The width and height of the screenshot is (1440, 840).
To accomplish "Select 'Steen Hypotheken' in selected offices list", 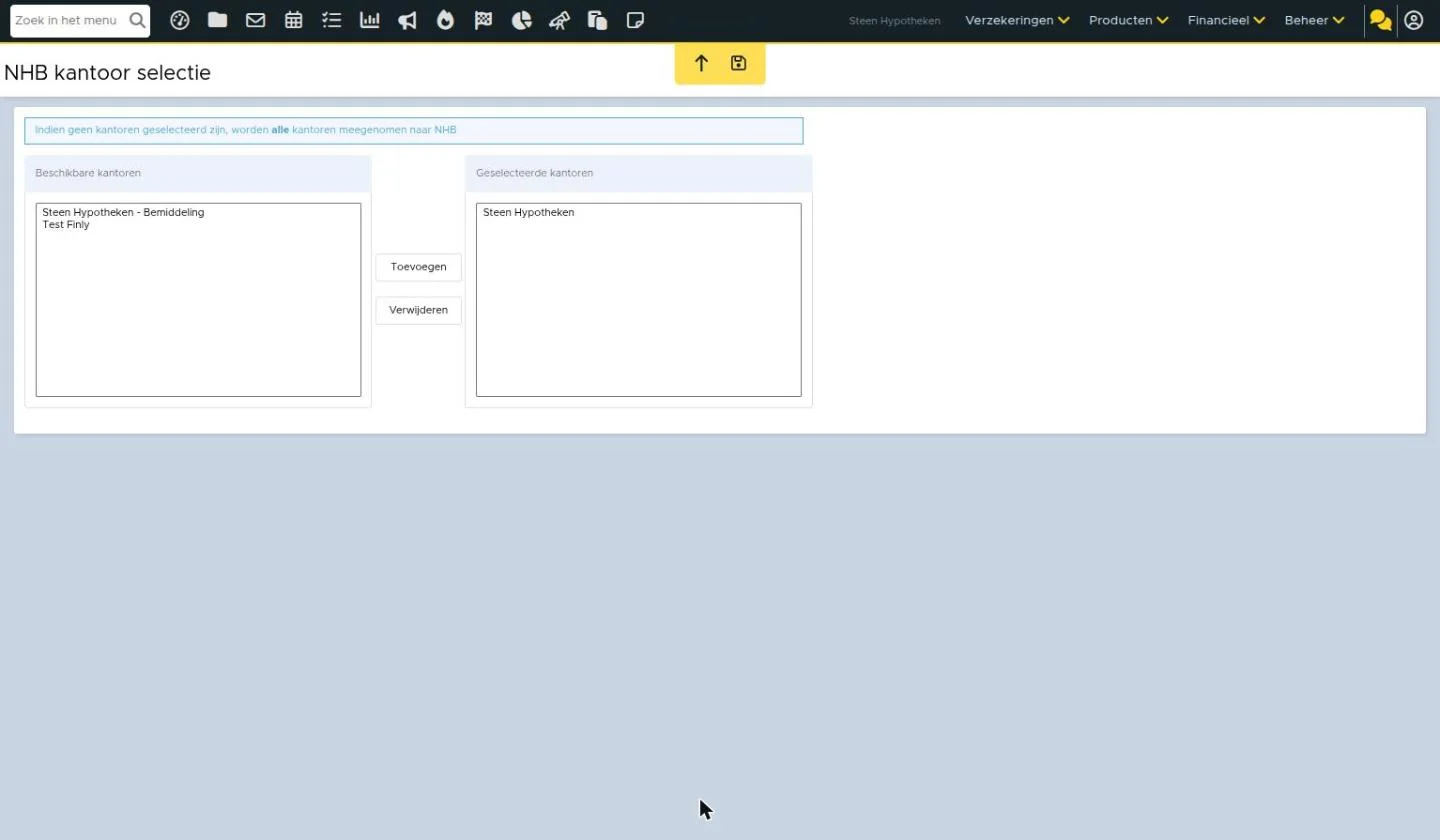I will [x=638, y=212].
